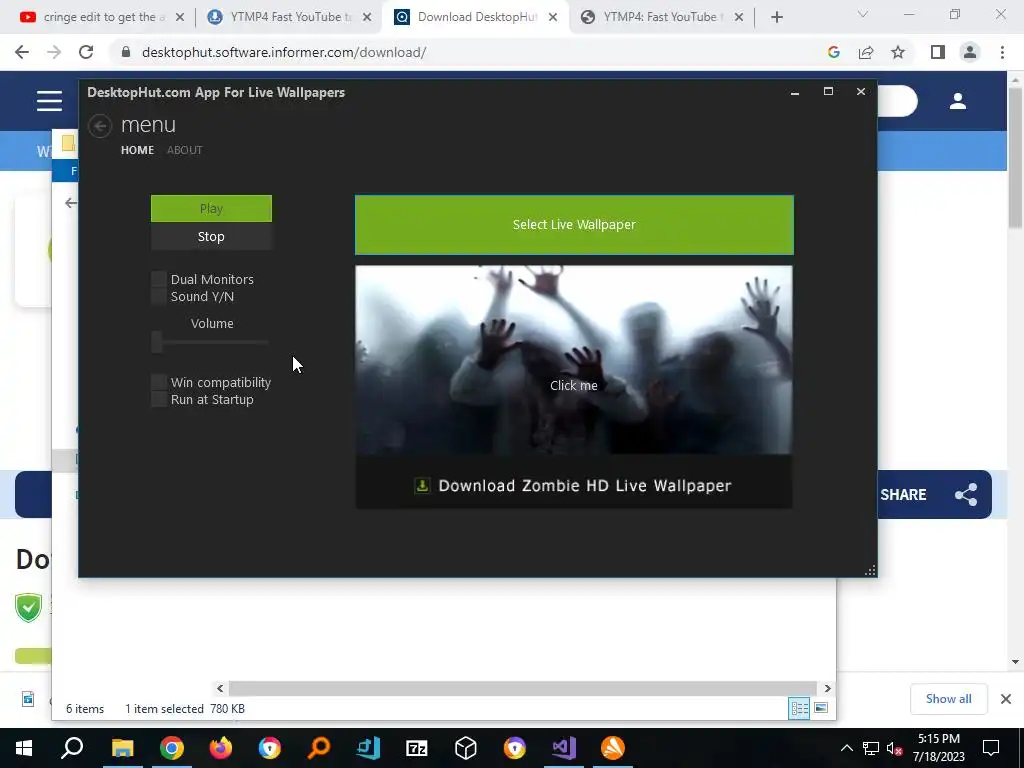The image size is (1024, 768).
Task: Close the Chrome downloads bar
Action: click(1006, 699)
